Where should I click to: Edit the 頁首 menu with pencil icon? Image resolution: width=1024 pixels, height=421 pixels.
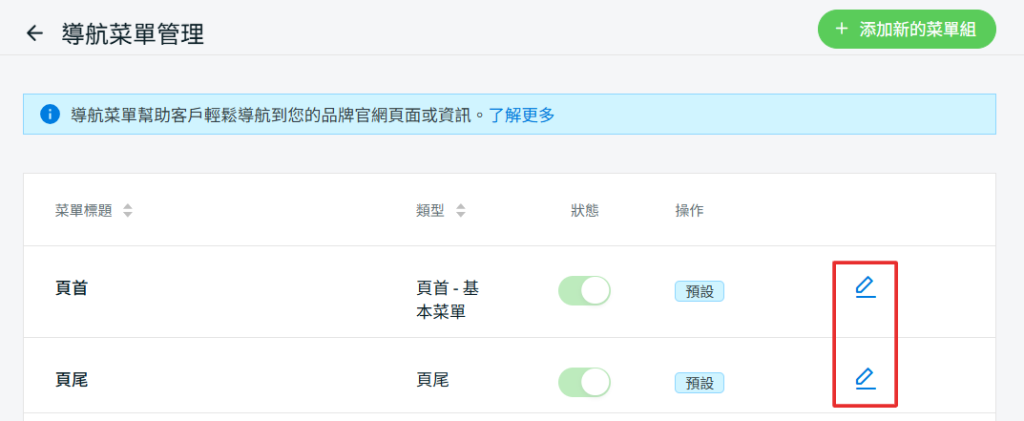point(865,288)
